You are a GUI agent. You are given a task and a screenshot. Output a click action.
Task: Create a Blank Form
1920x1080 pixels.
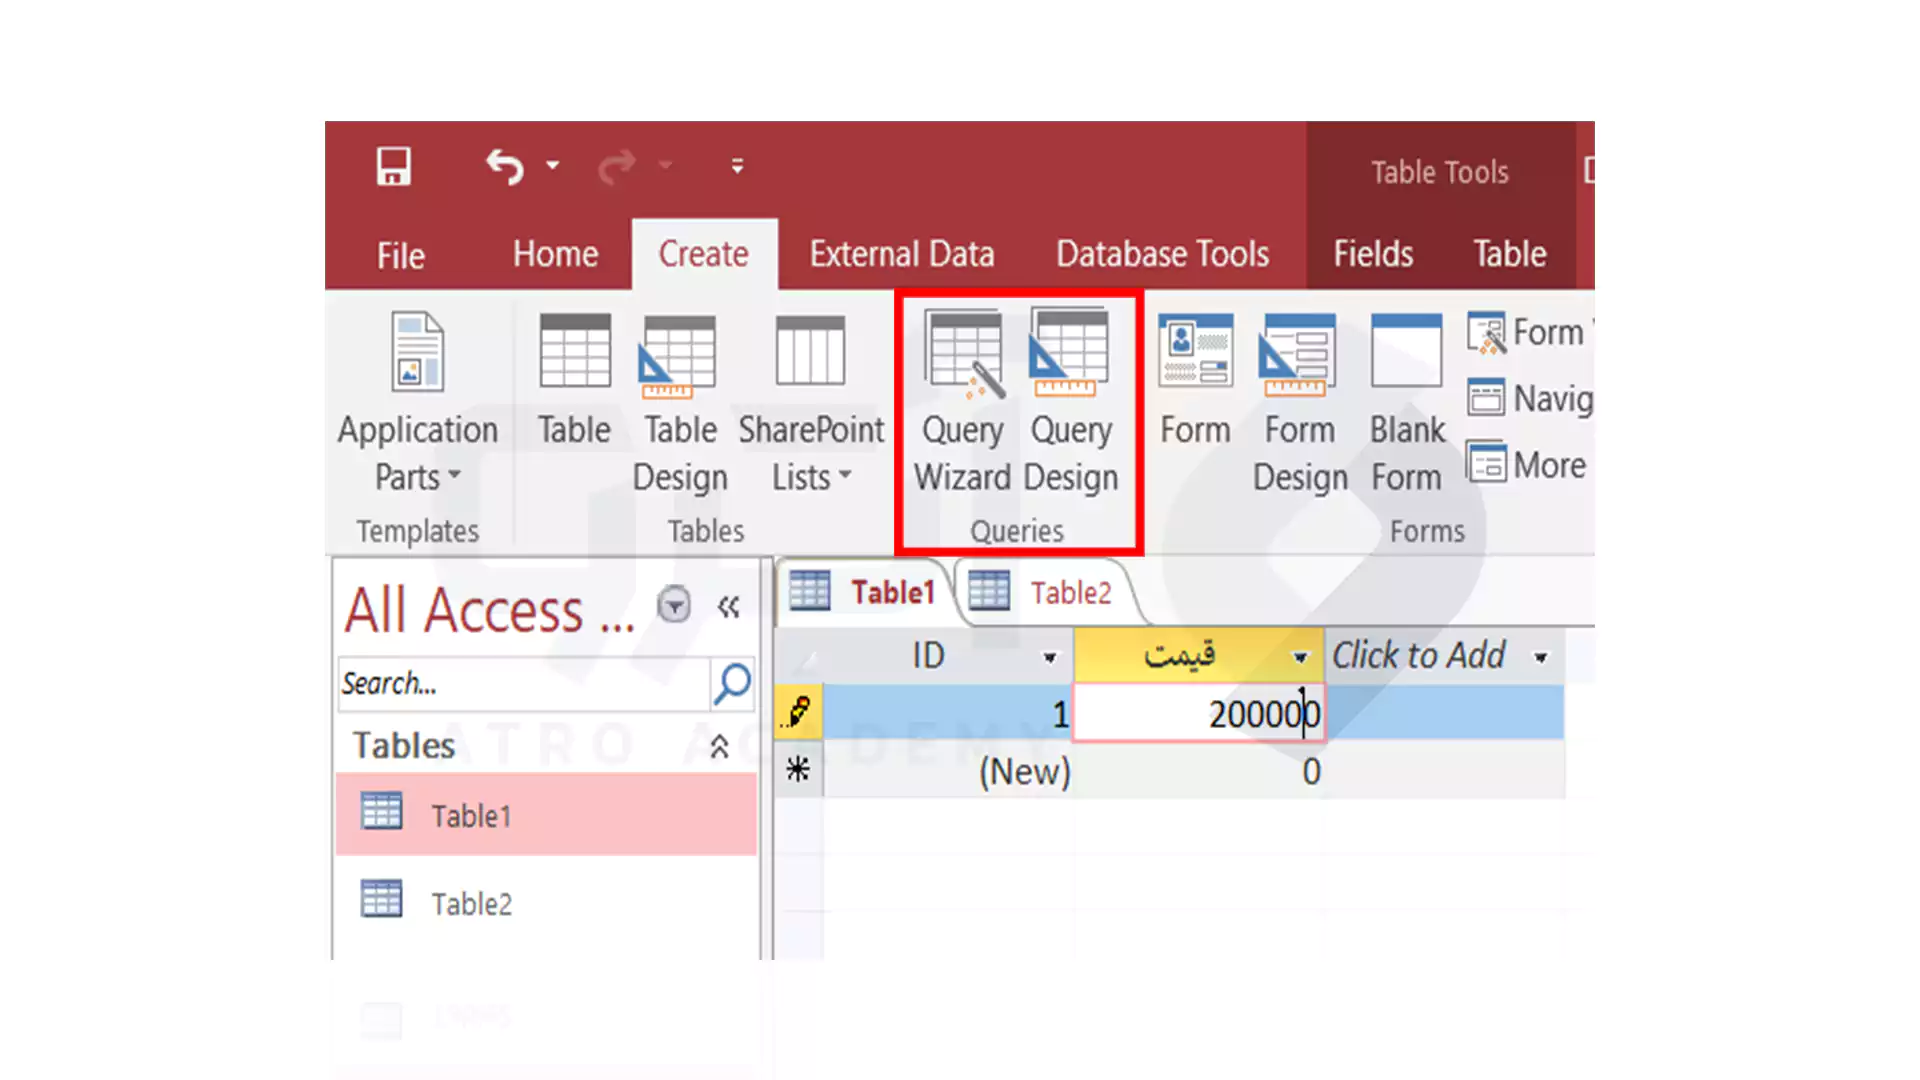coord(1407,403)
